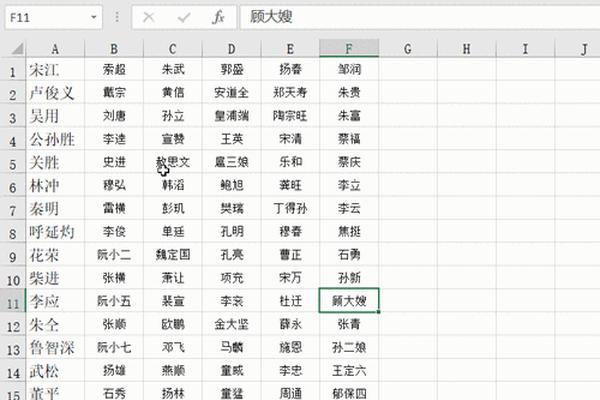Image resolution: width=600 pixels, height=400 pixels.
Task: Click cell containing 阮小七
Action: (x=114, y=348)
